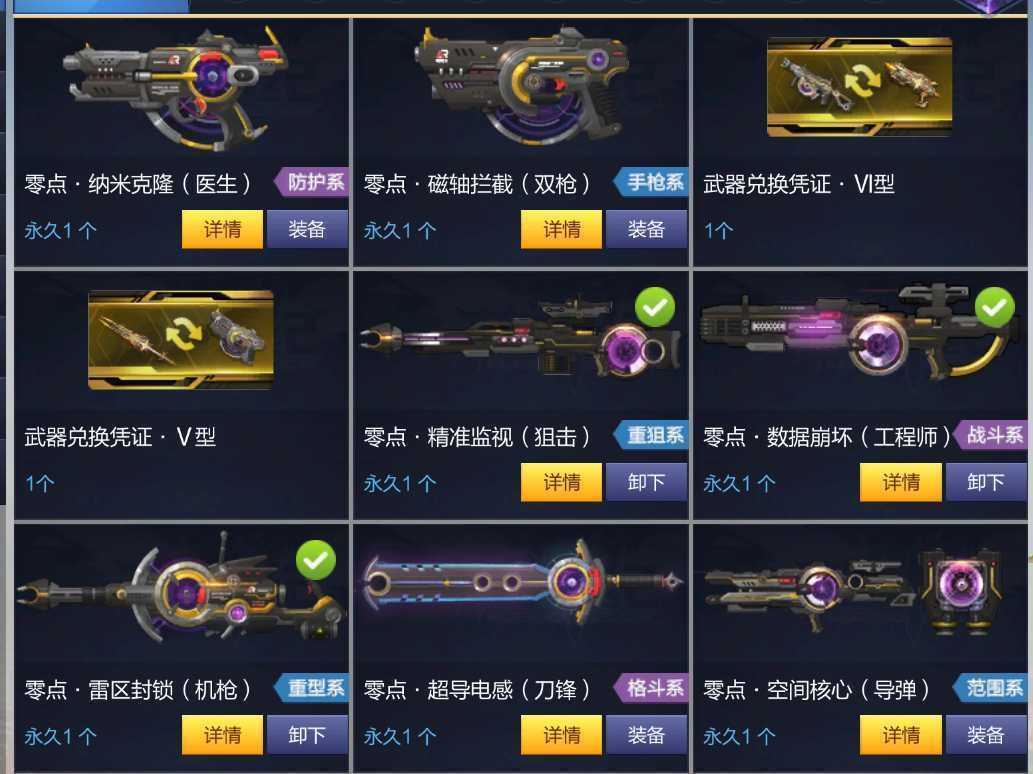1033x774 pixels.
Task: Equip 零点·磁轴拦截 (双枪) with 装备 button
Action: point(646,229)
